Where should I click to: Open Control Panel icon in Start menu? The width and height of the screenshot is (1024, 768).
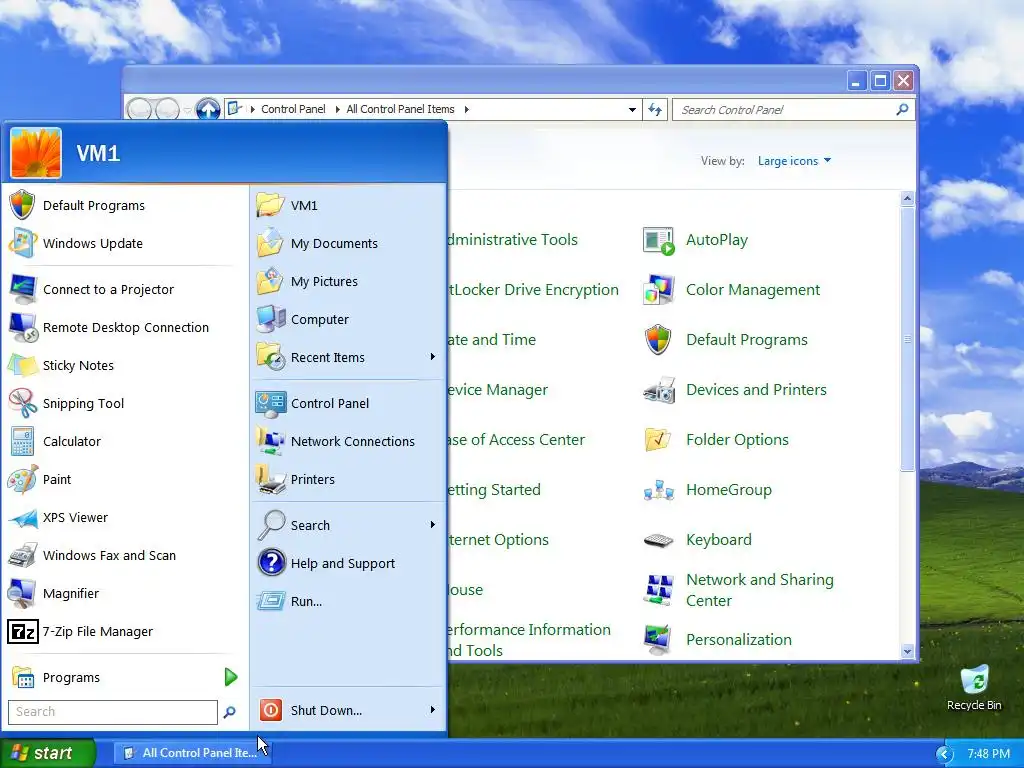[270, 404]
